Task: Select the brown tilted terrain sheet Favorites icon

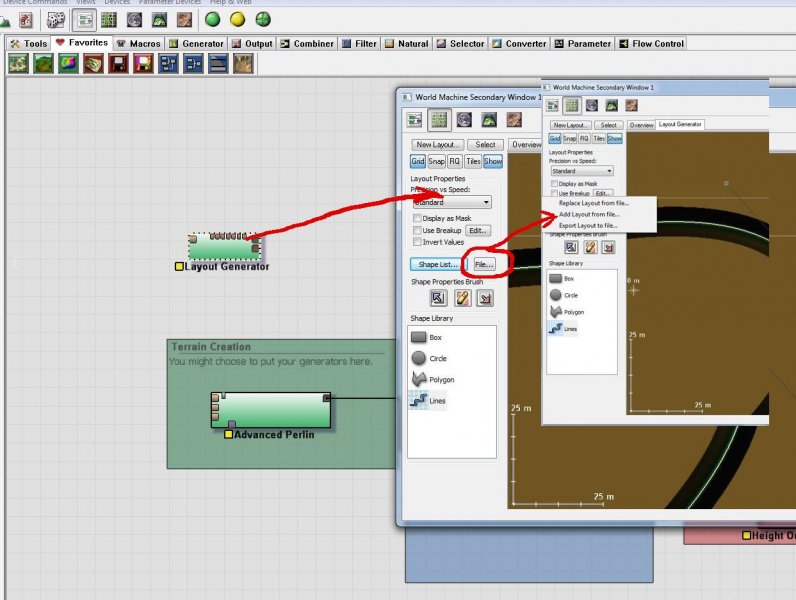Action: point(93,64)
